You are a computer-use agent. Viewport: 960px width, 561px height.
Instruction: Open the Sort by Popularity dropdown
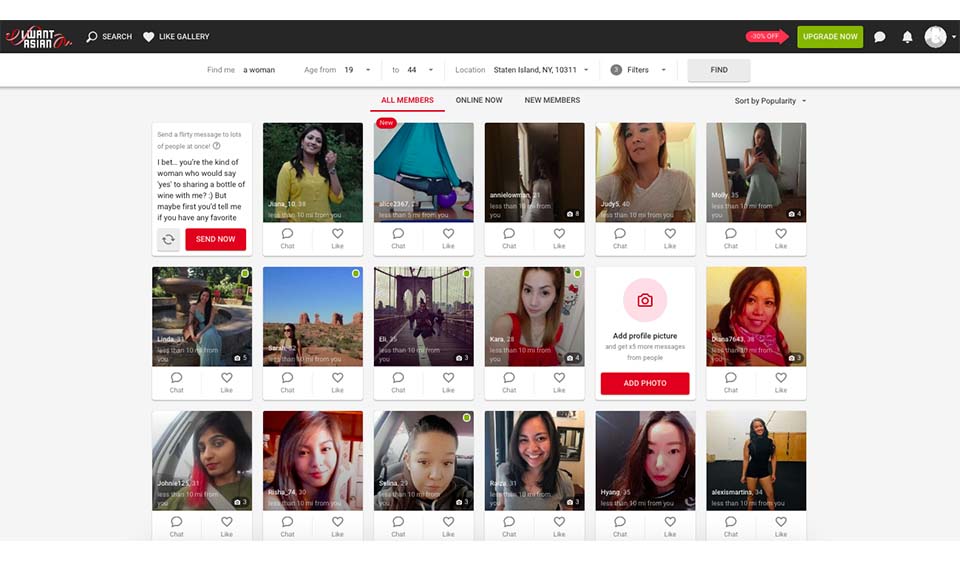pos(770,101)
